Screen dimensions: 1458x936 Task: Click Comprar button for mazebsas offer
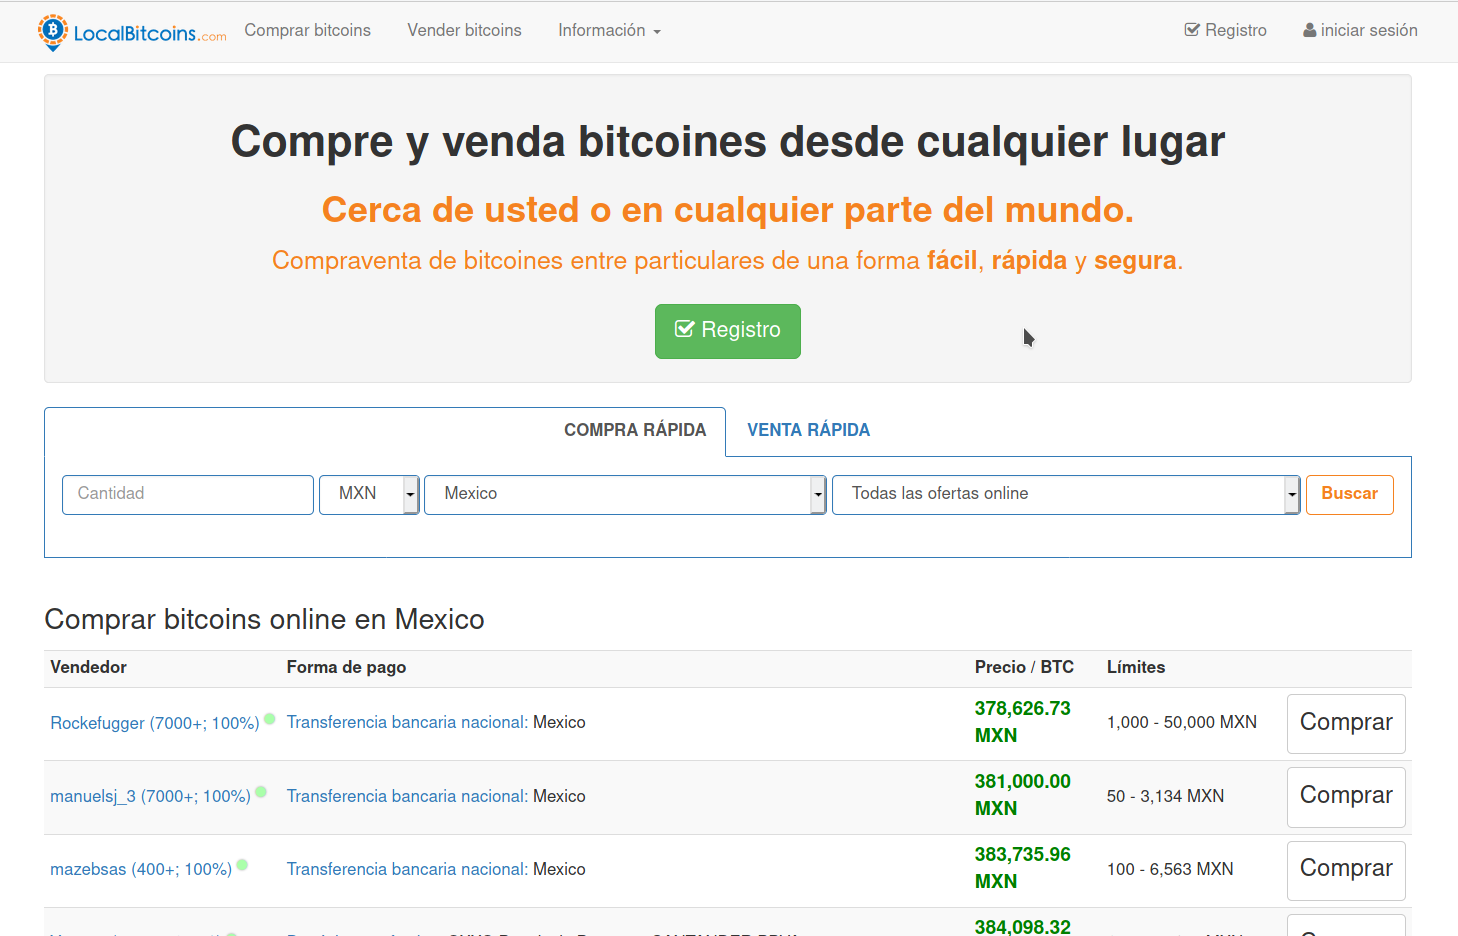1346,870
